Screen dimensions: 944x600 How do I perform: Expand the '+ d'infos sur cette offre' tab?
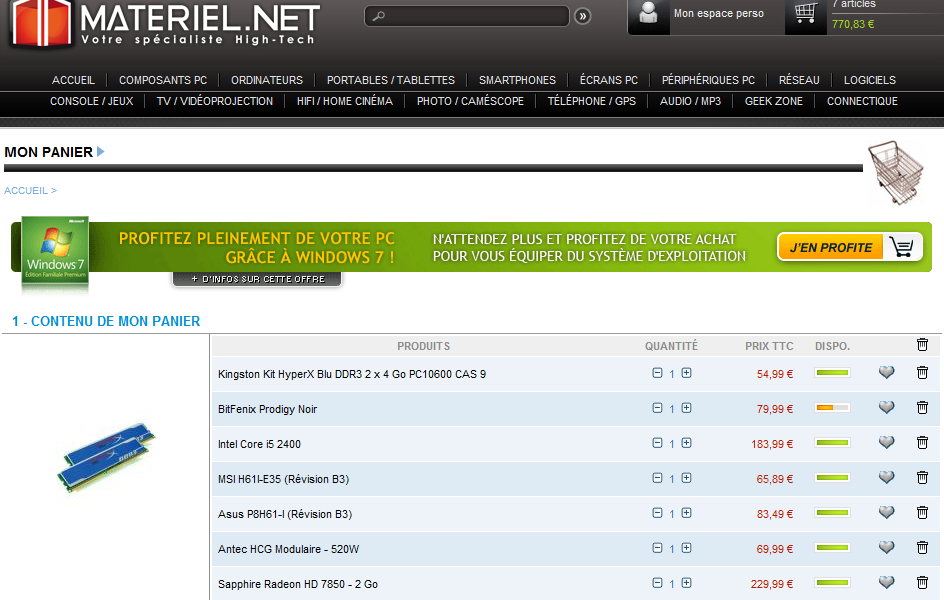point(257,279)
